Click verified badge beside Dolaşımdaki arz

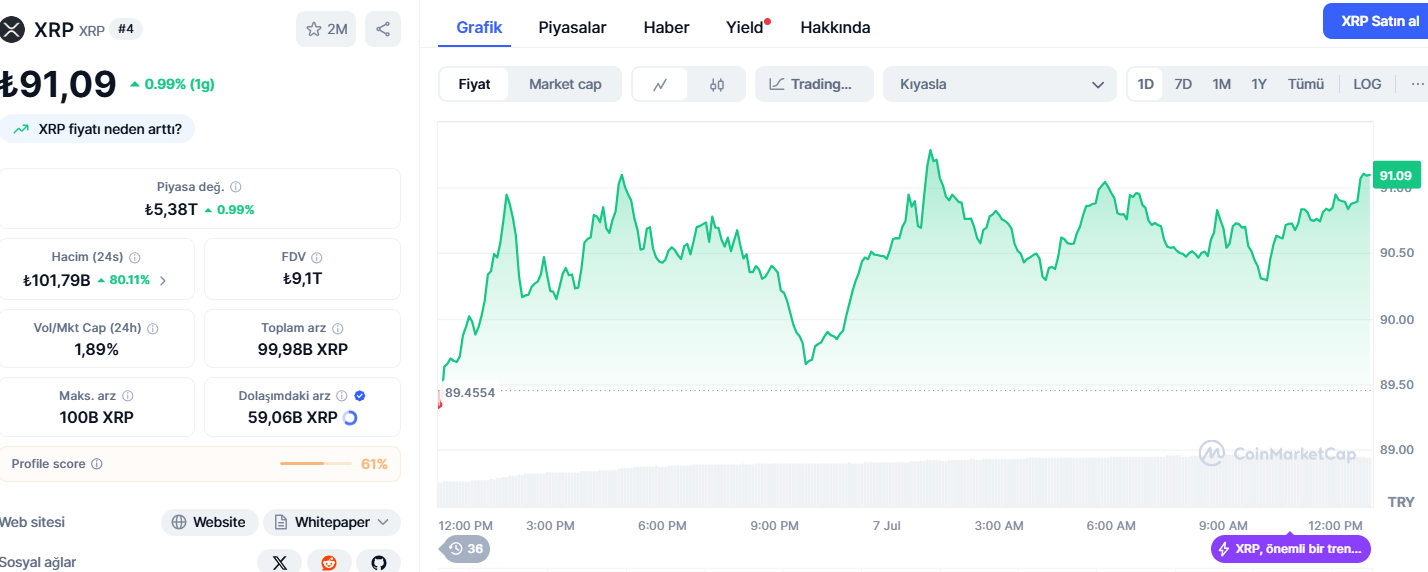pos(360,396)
